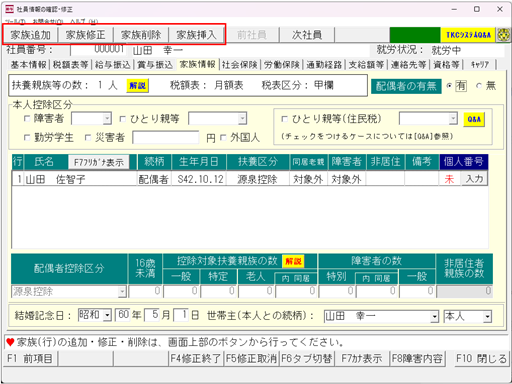Click the 入力 button for 個人番号
This screenshot has height=384, width=512.
pos(474,179)
